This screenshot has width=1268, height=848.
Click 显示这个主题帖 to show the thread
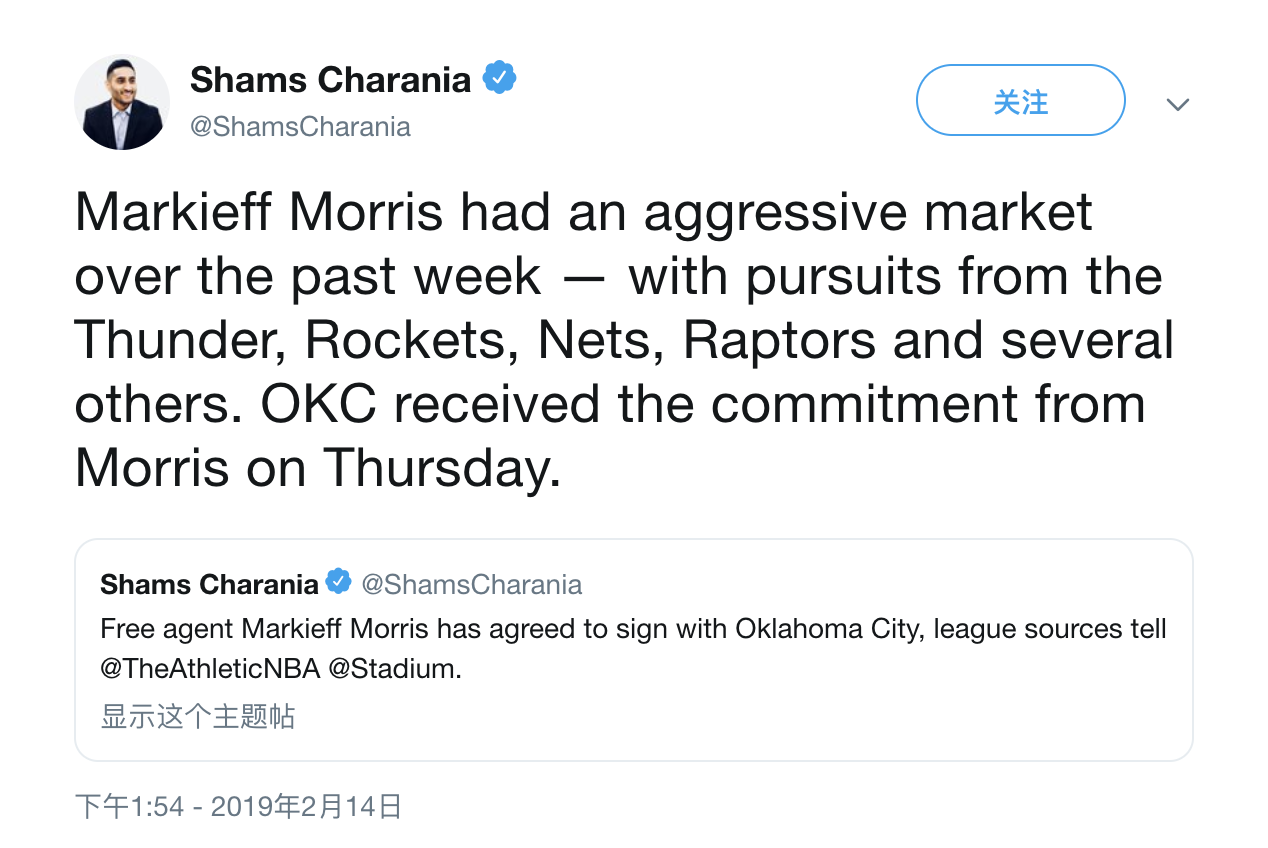(198, 716)
